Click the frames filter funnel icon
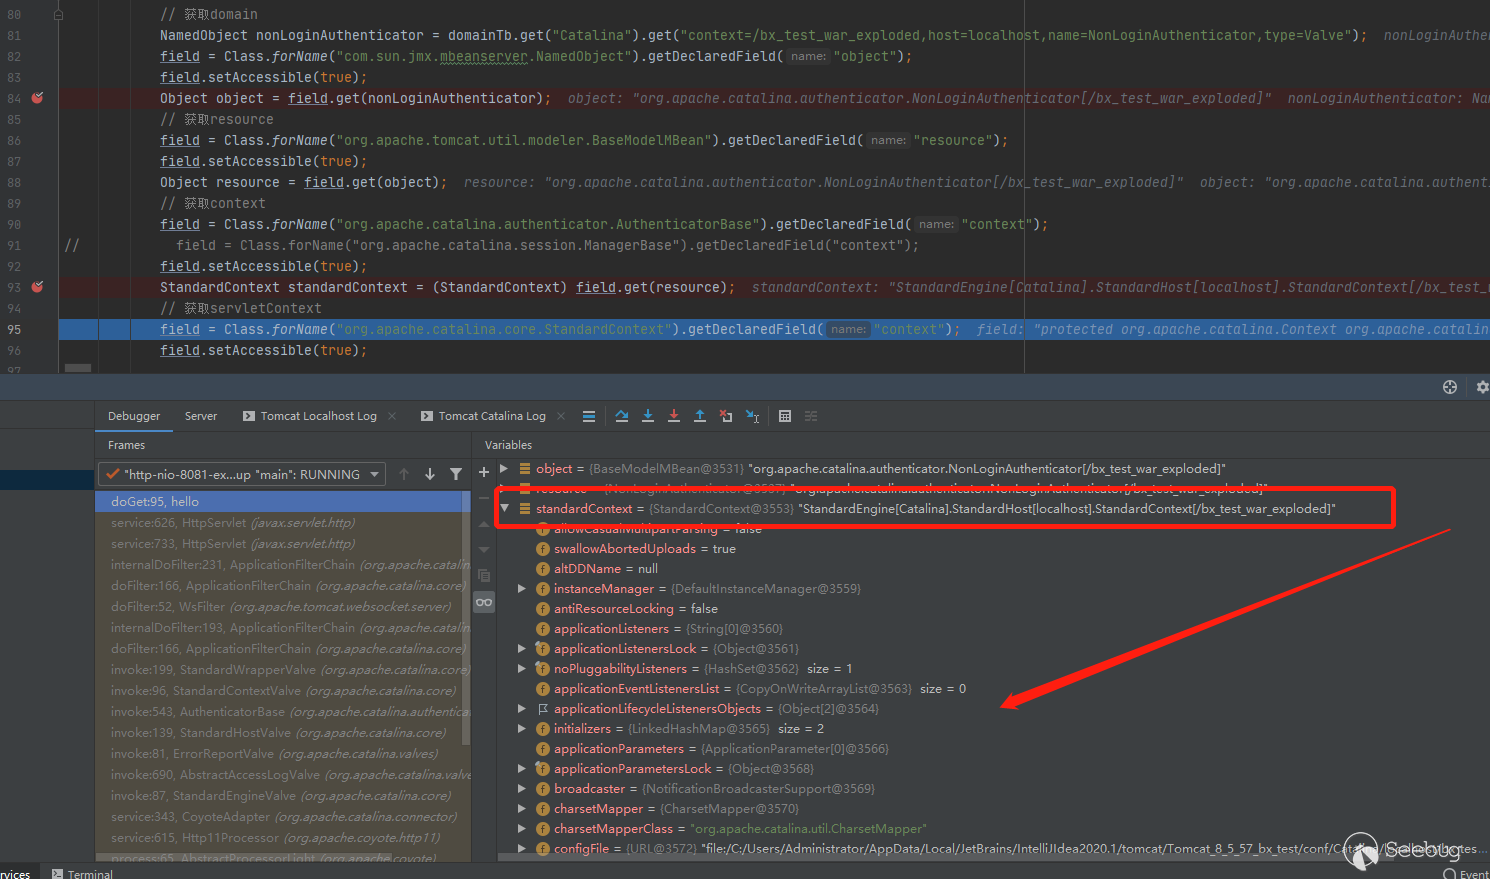This screenshot has height=879, width=1490. click(x=456, y=474)
